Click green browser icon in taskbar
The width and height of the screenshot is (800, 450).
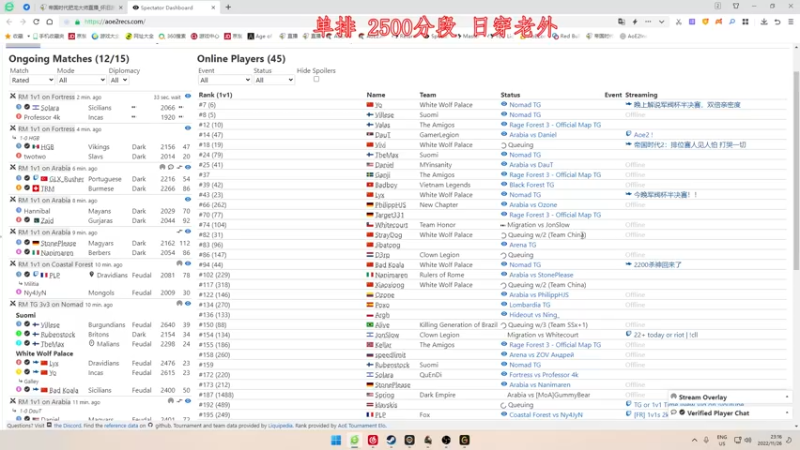pyautogui.click(x=354, y=440)
